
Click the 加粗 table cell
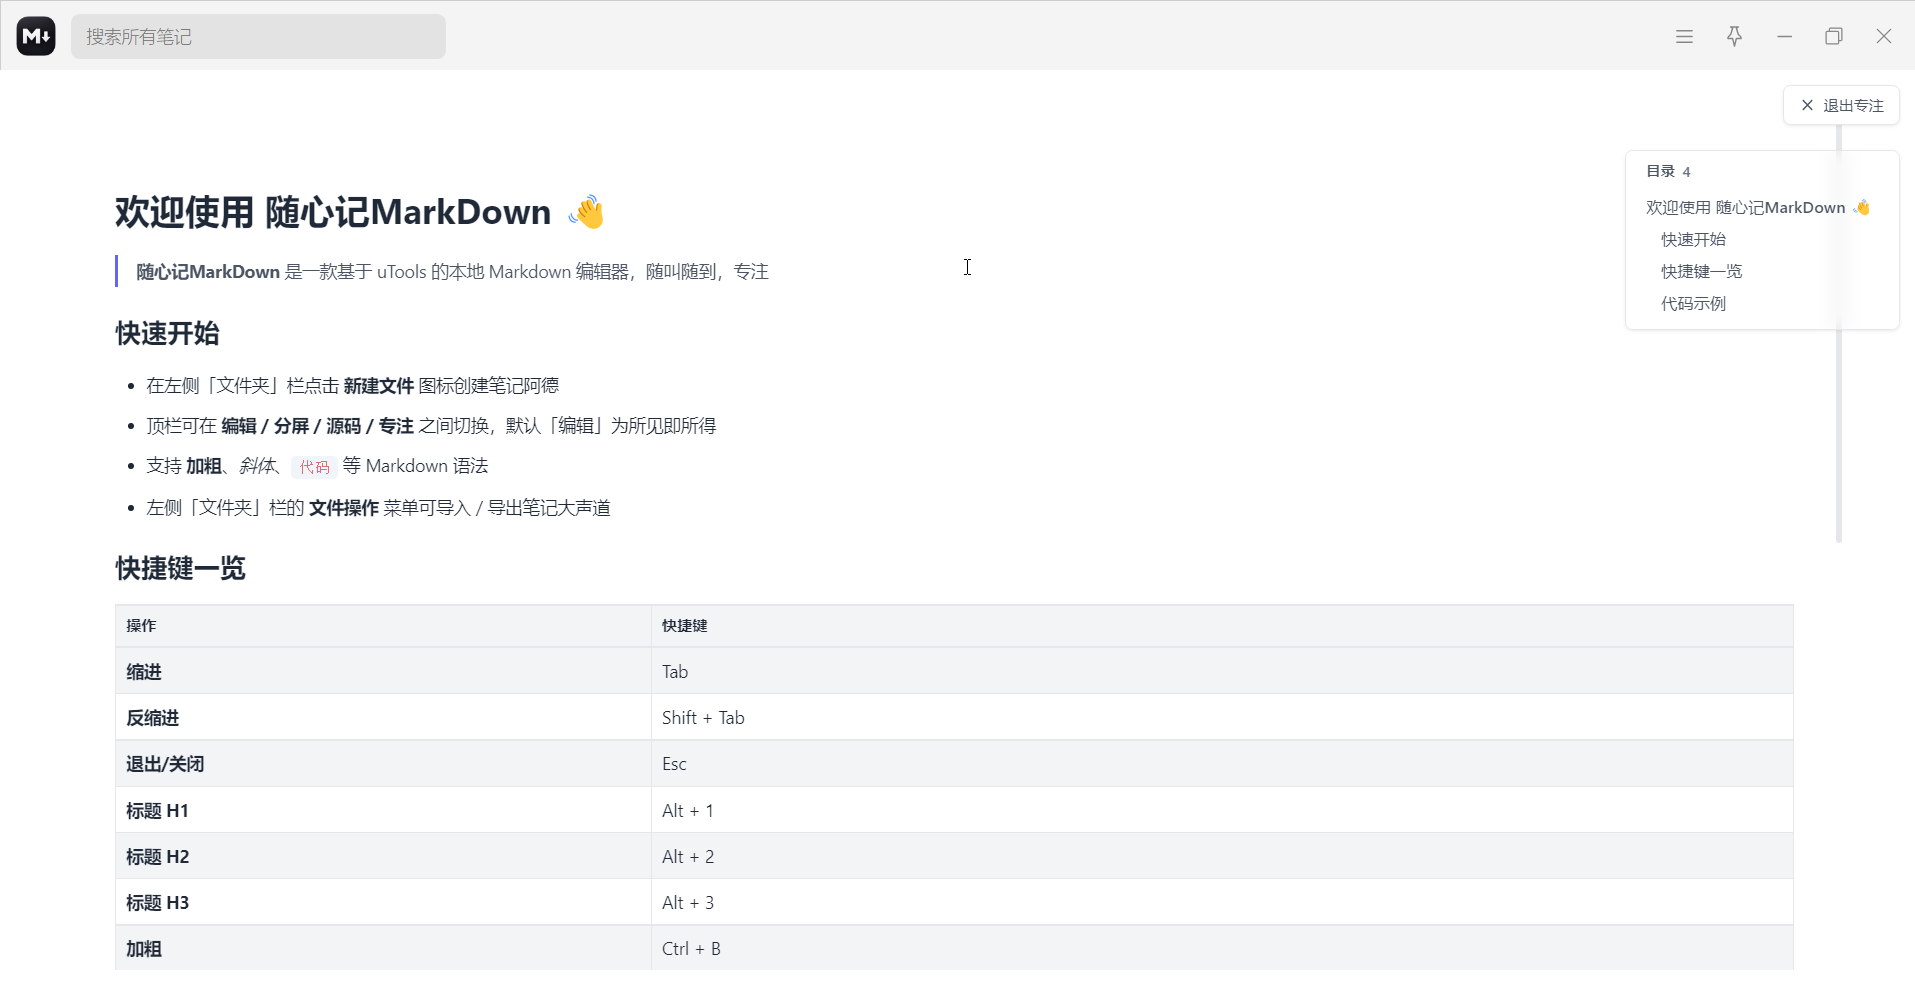[x=383, y=948]
